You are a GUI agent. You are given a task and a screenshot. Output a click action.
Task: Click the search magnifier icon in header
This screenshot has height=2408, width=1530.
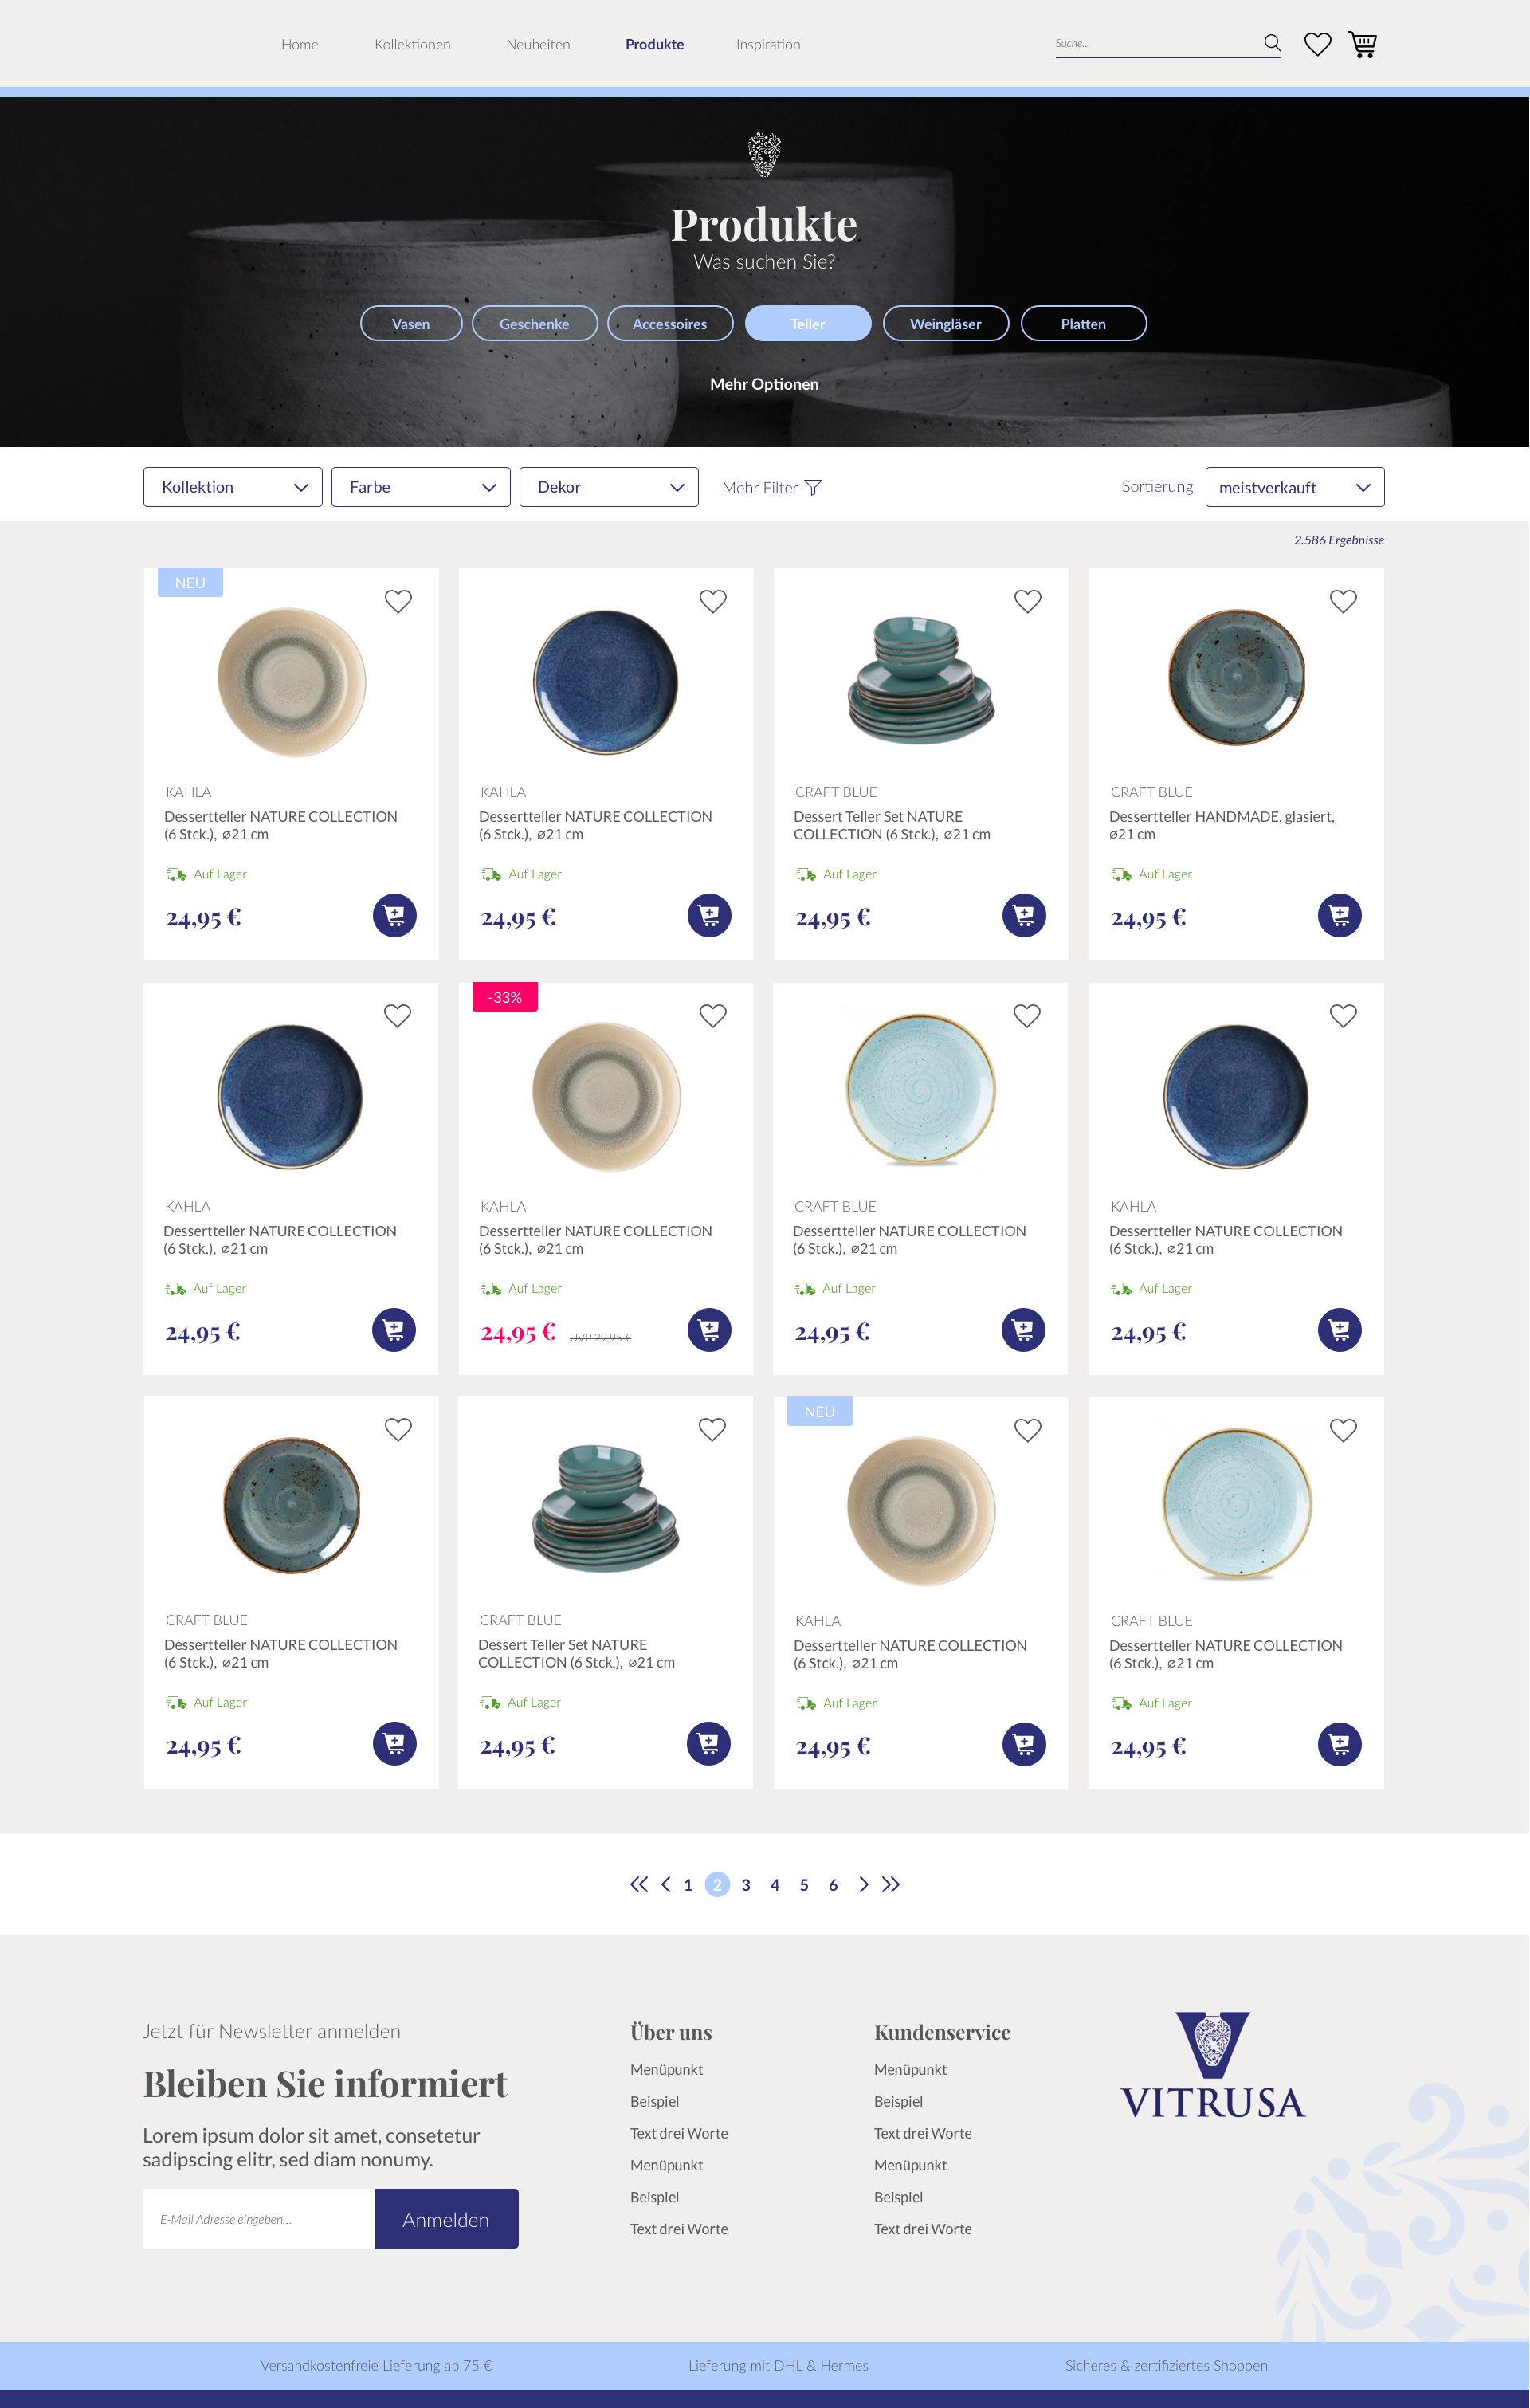click(x=1272, y=43)
